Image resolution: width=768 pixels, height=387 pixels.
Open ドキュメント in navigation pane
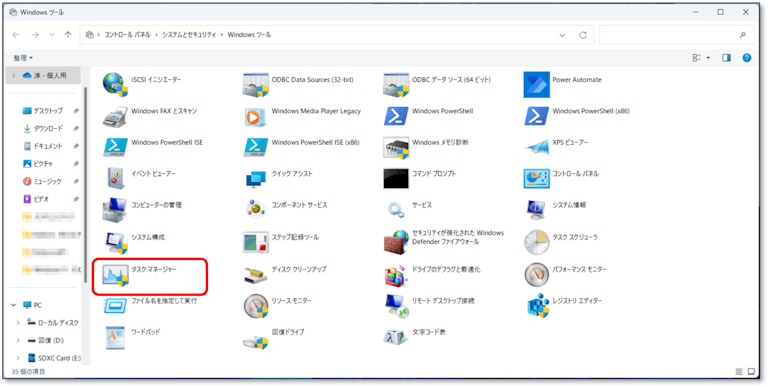(48, 146)
